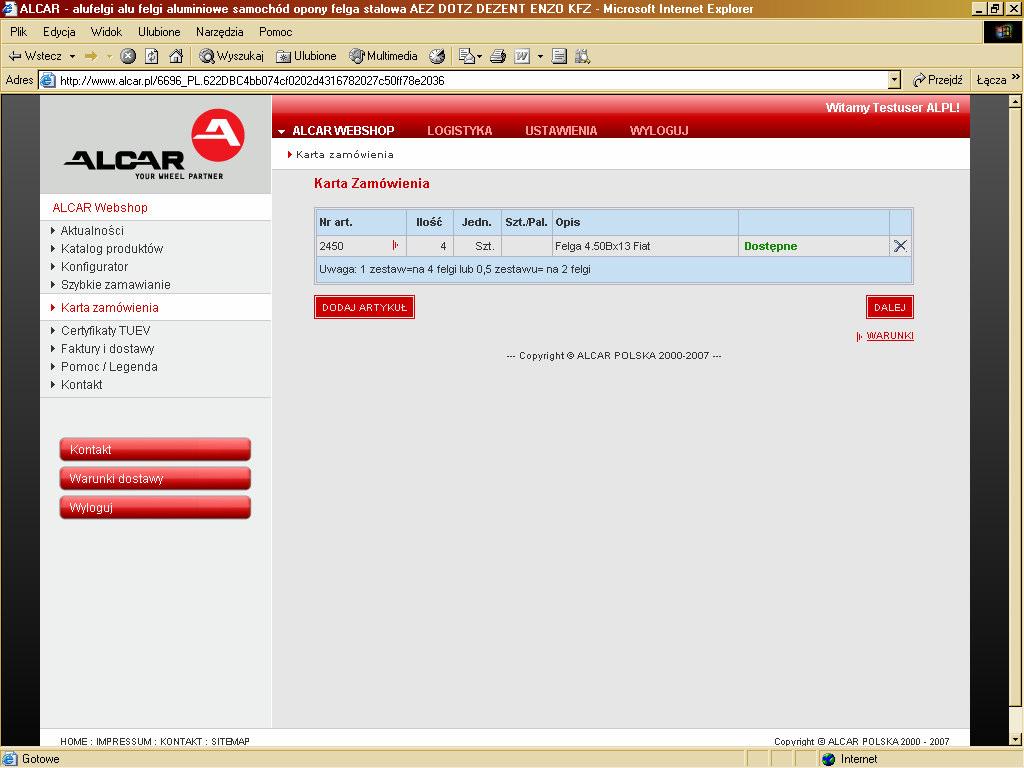The image size is (1024, 768).
Task: Open the Pomoc menu
Action: [x=276, y=31]
